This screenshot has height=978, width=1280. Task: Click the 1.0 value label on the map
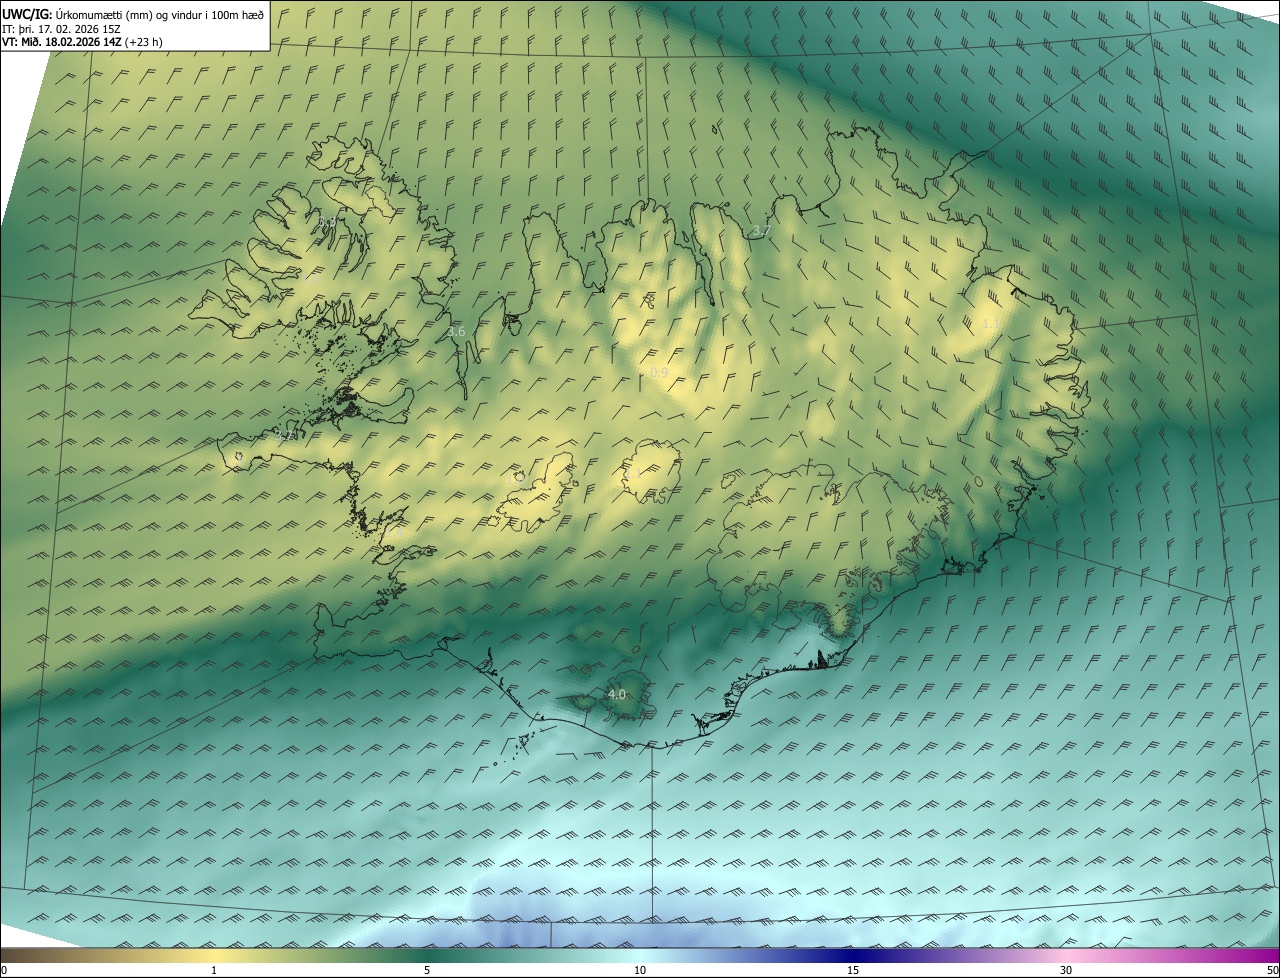point(516,478)
